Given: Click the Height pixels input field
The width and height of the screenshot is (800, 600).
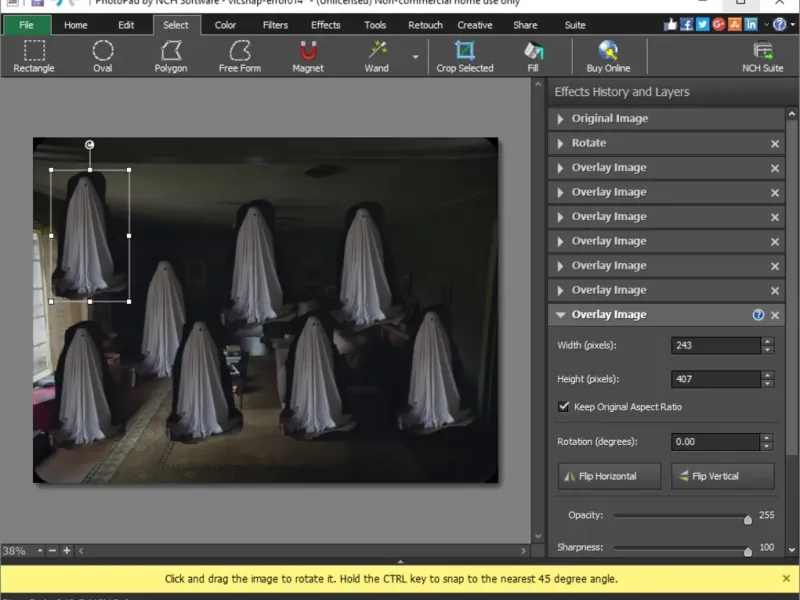Looking at the screenshot, I should 716,379.
